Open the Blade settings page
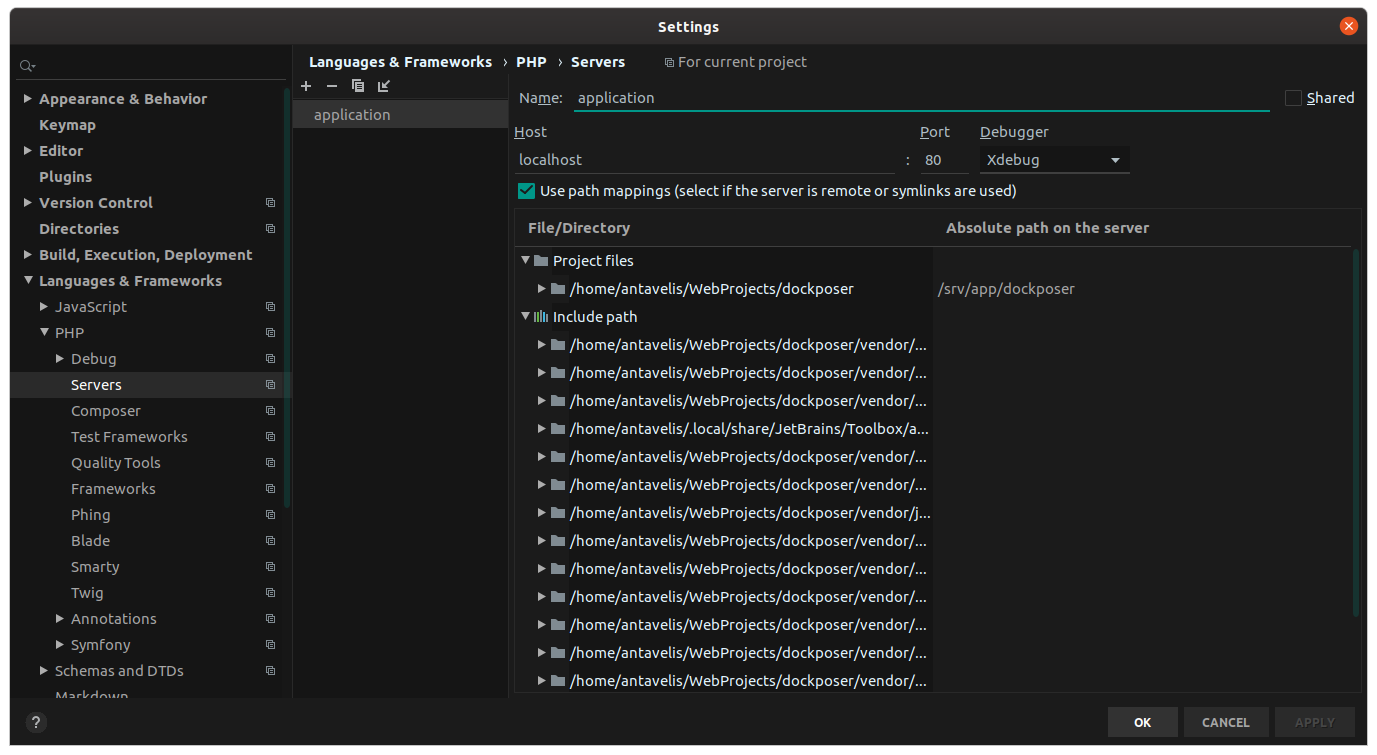Viewport: 1377px width, 755px height. point(90,541)
